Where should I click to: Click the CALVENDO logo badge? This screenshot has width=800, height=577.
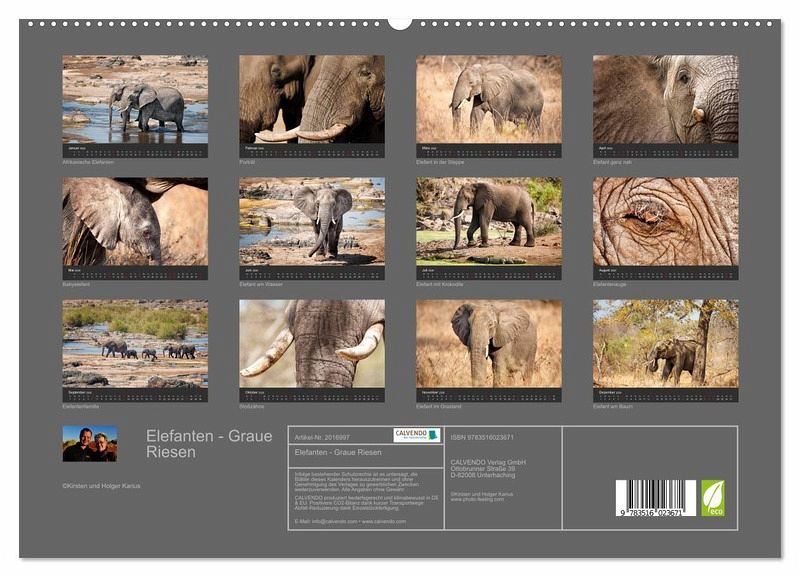416,435
